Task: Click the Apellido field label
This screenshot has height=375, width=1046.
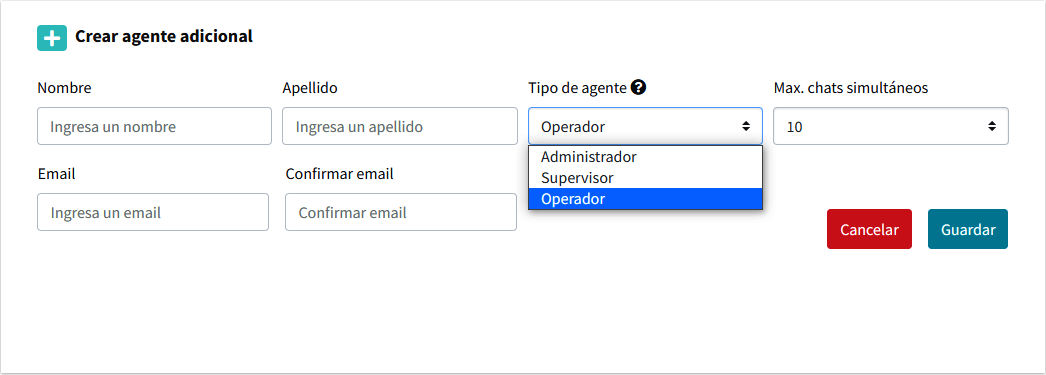Action: tap(310, 87)
